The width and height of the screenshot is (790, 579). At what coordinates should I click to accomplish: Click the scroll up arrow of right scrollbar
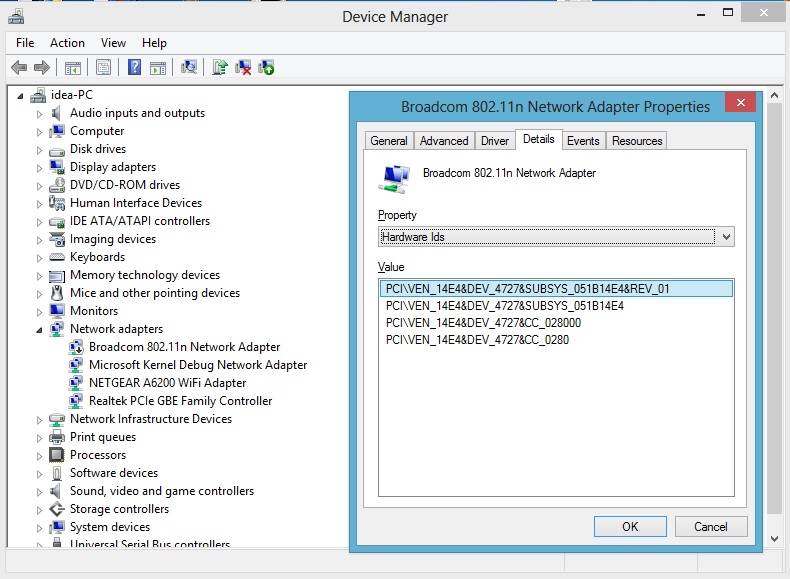(775, 95)
